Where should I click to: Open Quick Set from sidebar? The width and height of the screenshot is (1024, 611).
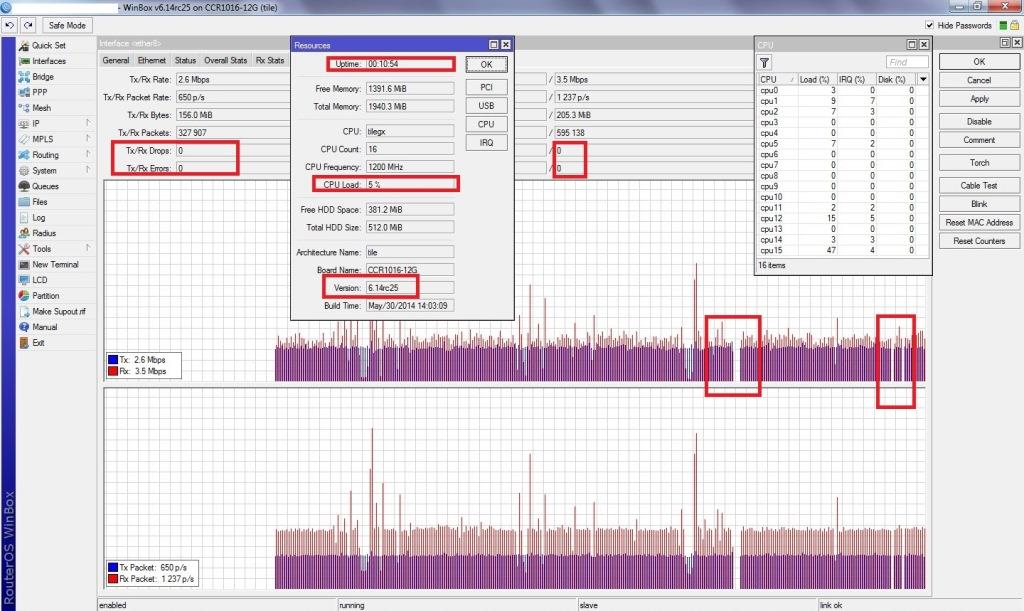tap(49, 46)
